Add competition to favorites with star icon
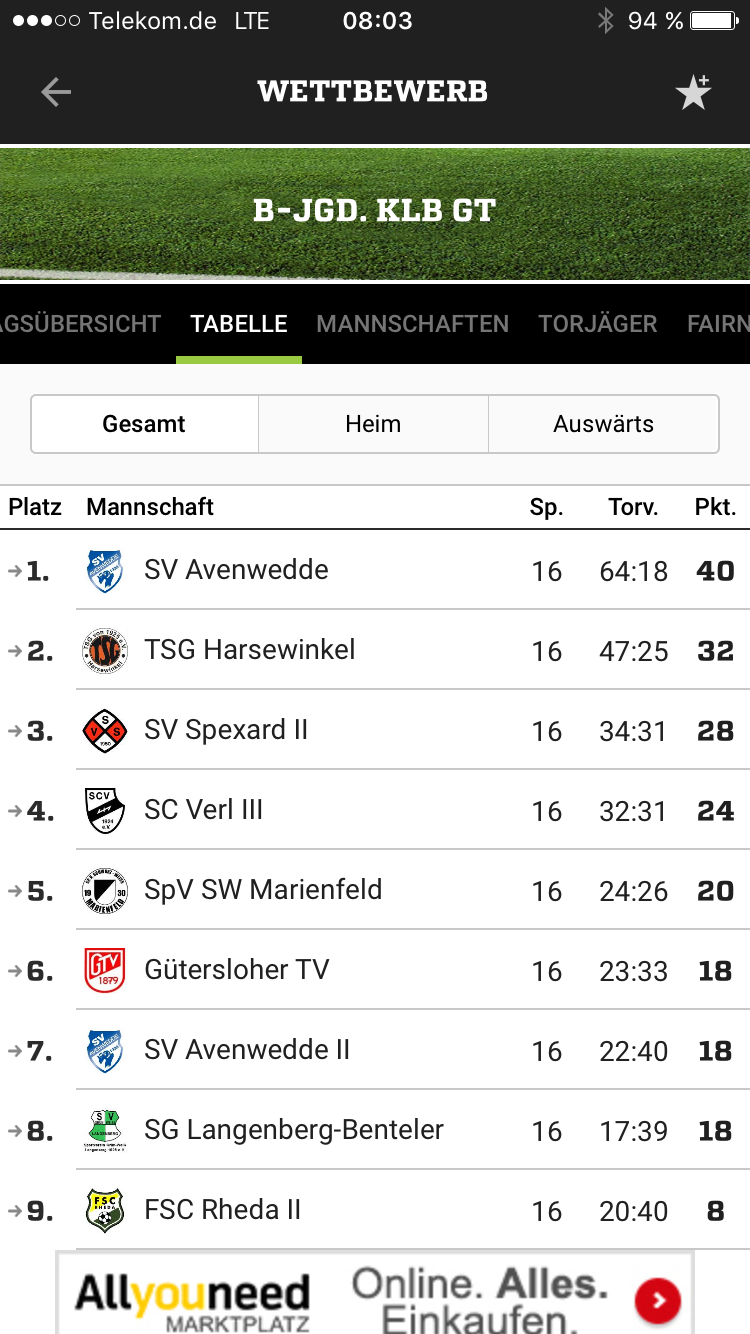 coord(693,92)
